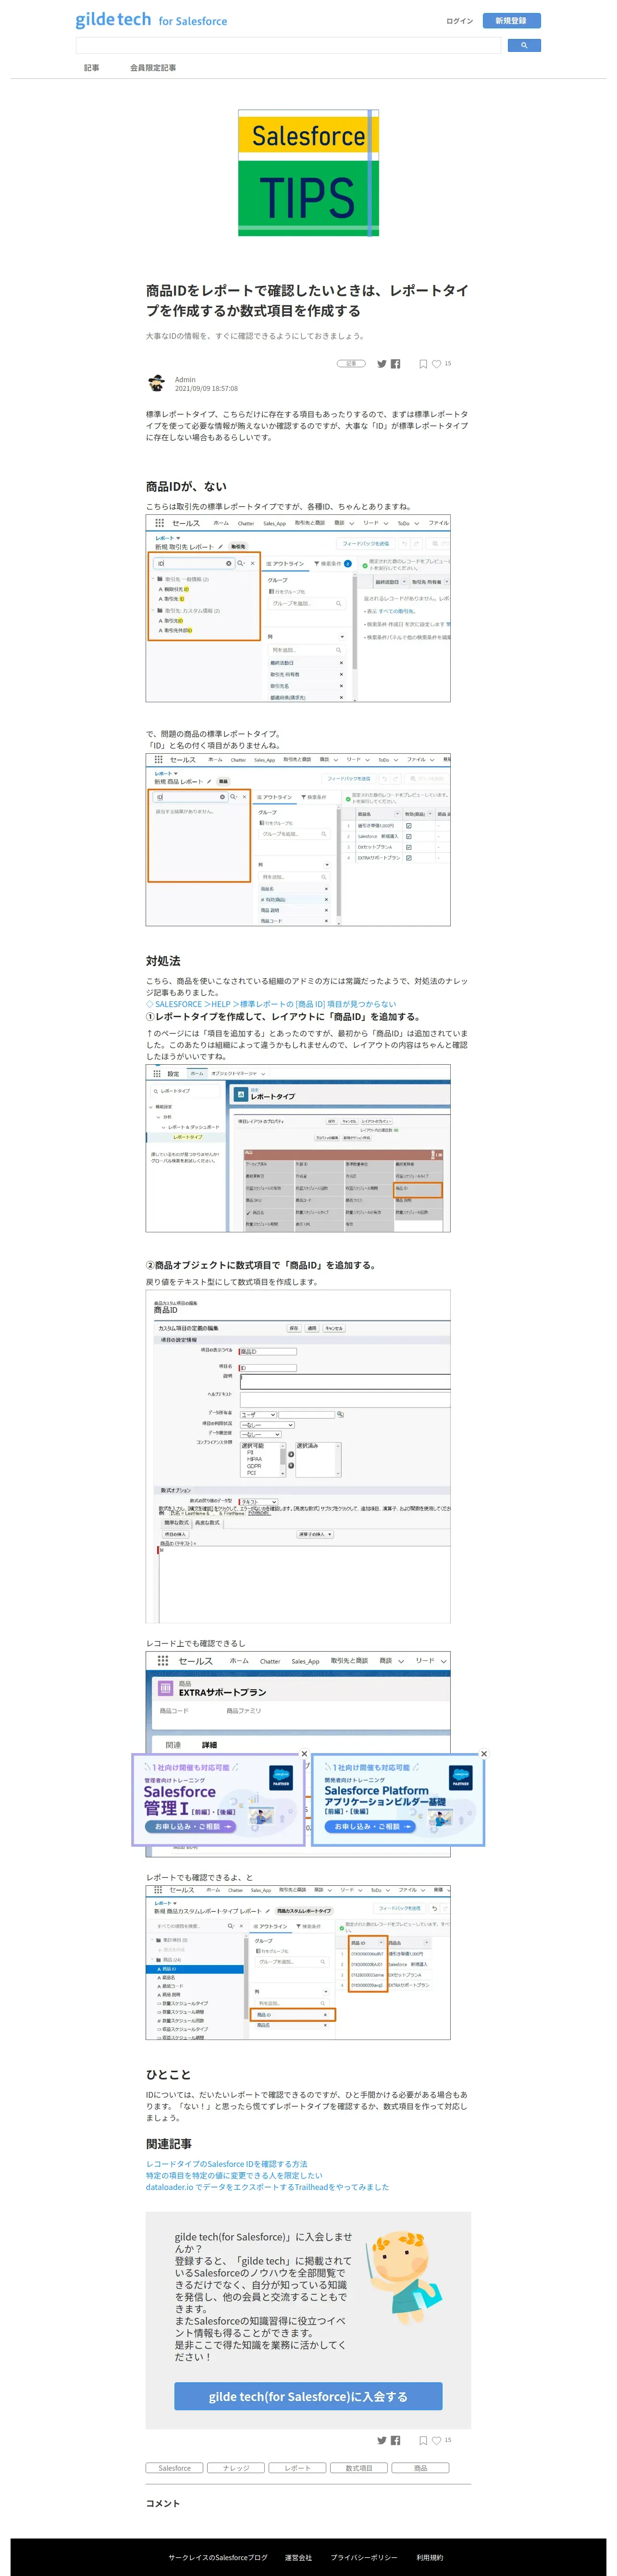Click gilde tech(for Salesforce)に入会する button

point(308,2396)
